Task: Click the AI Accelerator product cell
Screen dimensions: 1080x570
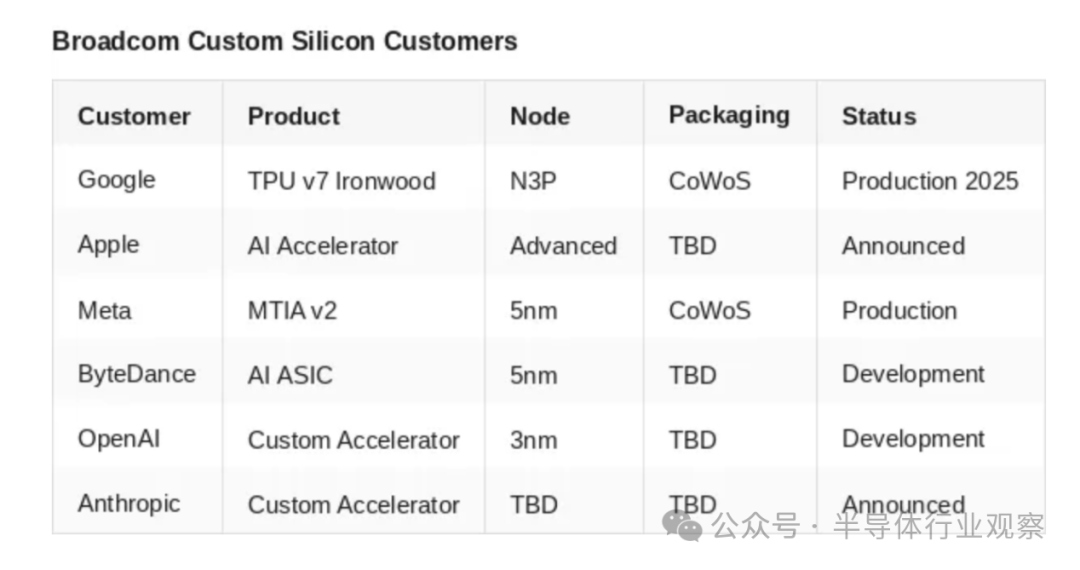Action: tap(323, 246)
